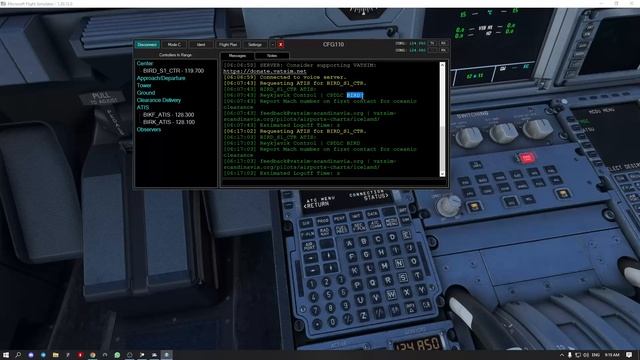Viewport: 640px width, 360px height.
Task: Click MCDU PERF page key
Action: click(x=340, y=218)
